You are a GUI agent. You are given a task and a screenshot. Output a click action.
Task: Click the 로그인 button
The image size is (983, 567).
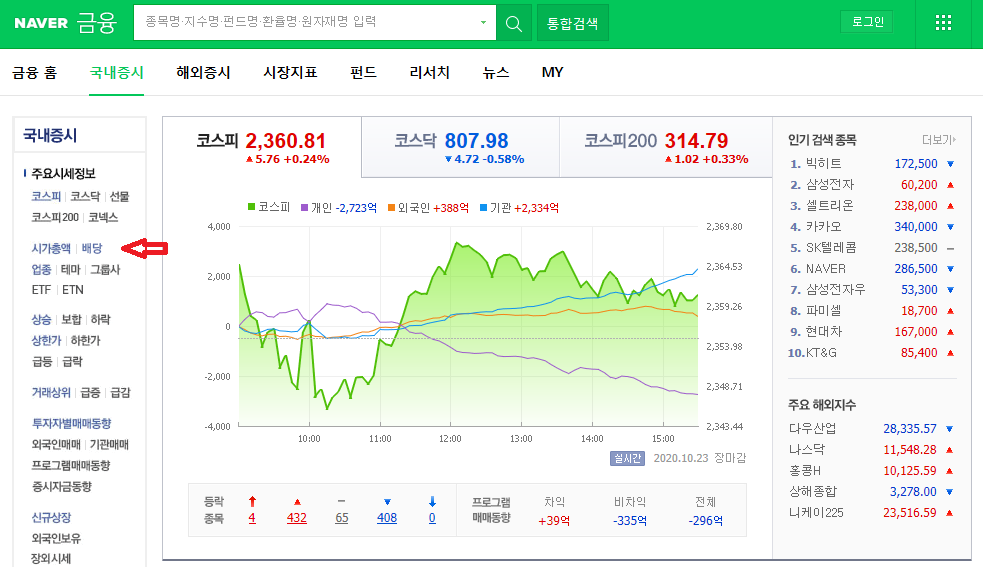pyautogui.click(x=868, y=22)
